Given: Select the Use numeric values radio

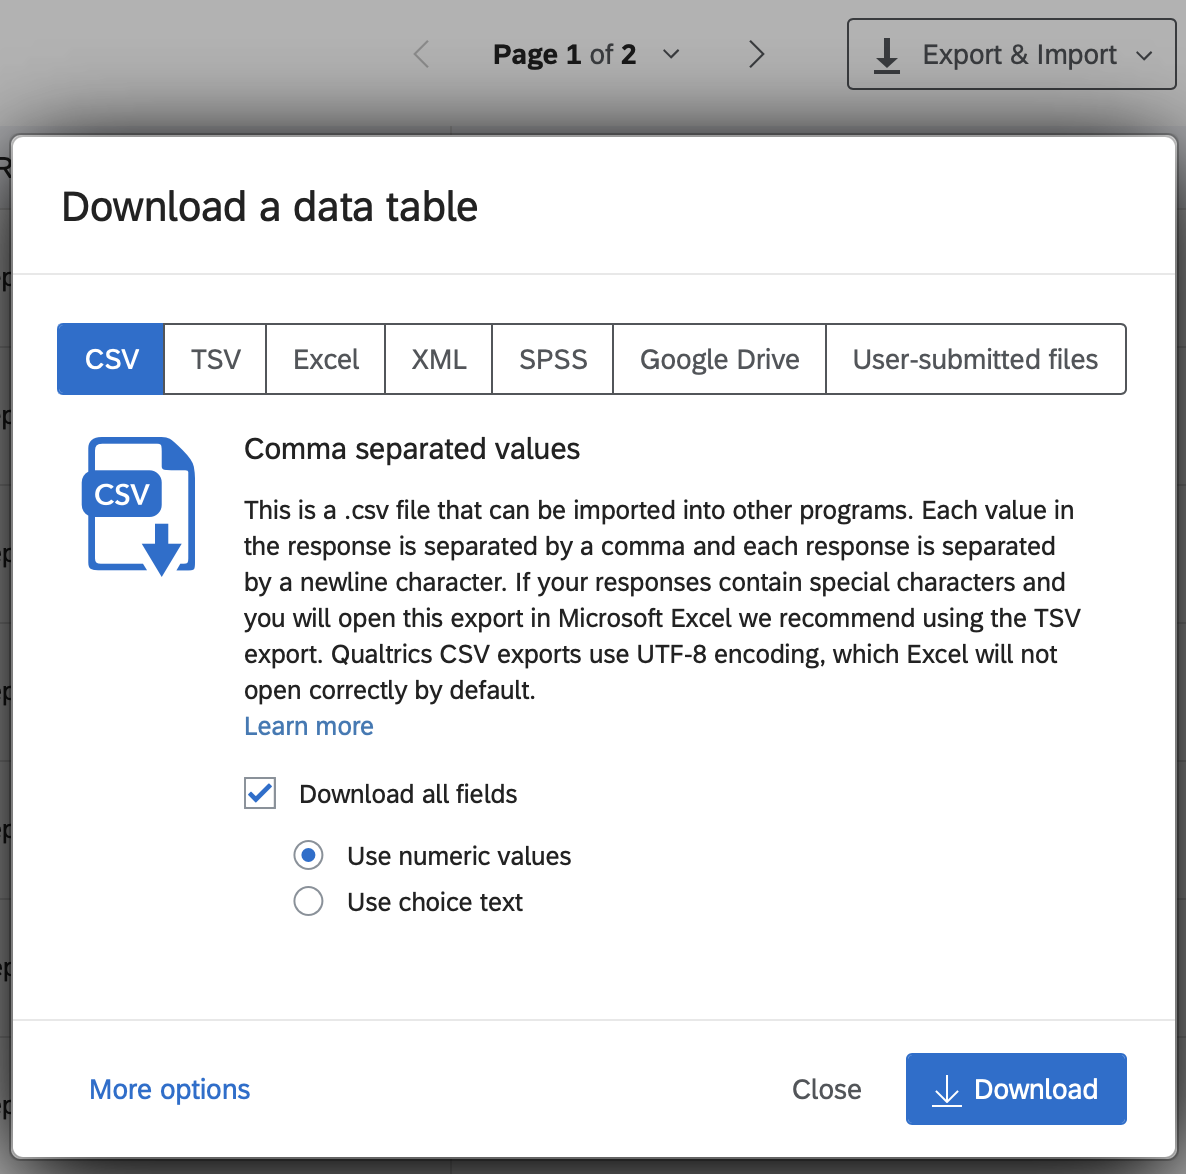Looking at the screenshot, I should tap(308, 856).
